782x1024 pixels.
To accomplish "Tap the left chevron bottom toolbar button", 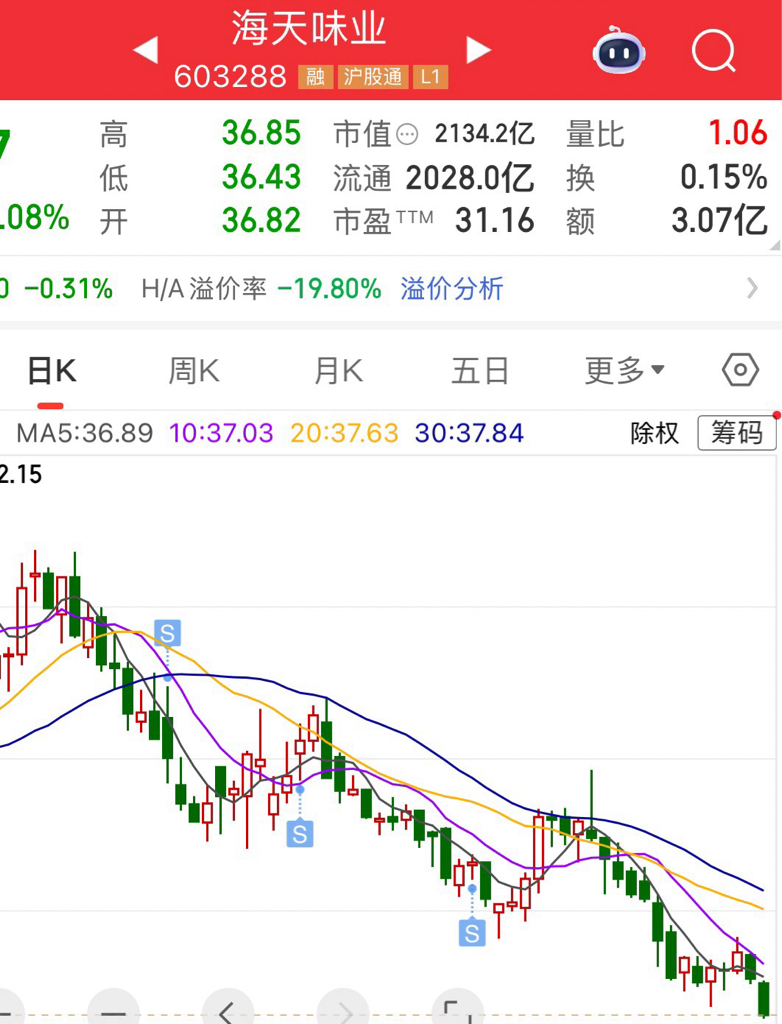I will 227,1010.
